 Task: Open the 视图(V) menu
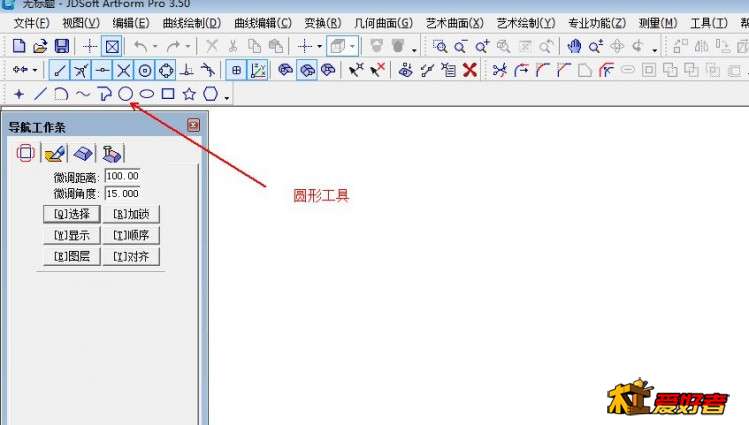tap(81, 23)
